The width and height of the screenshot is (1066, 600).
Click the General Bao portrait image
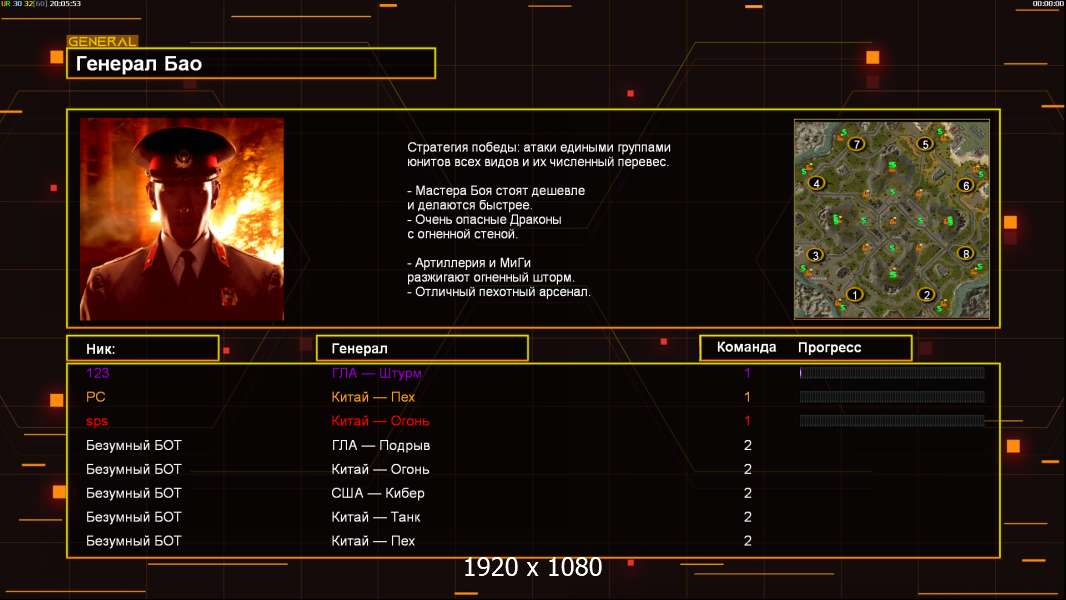(182, 219)
